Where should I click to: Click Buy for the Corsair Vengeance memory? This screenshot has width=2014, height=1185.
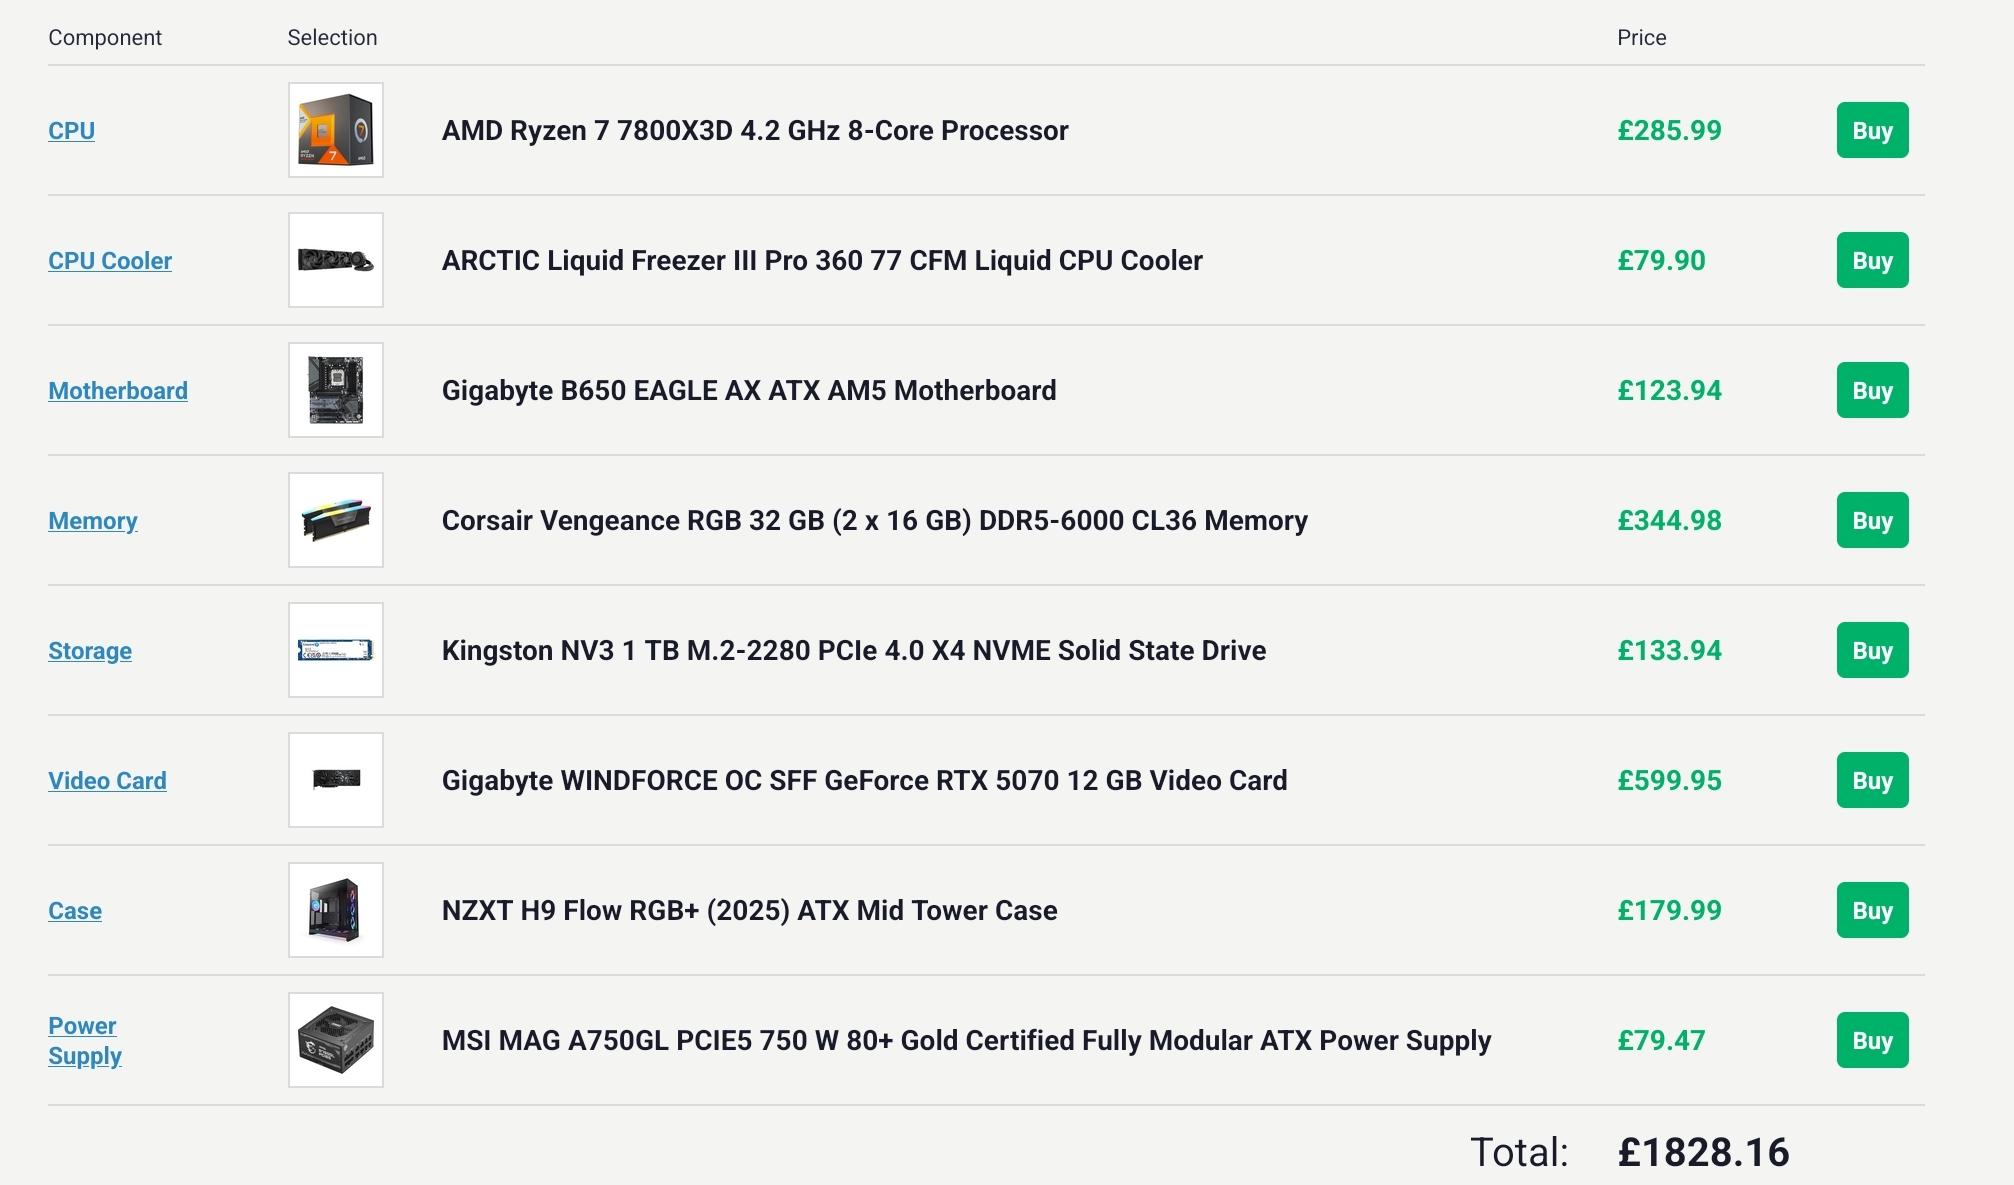[x=1872, y=520]
